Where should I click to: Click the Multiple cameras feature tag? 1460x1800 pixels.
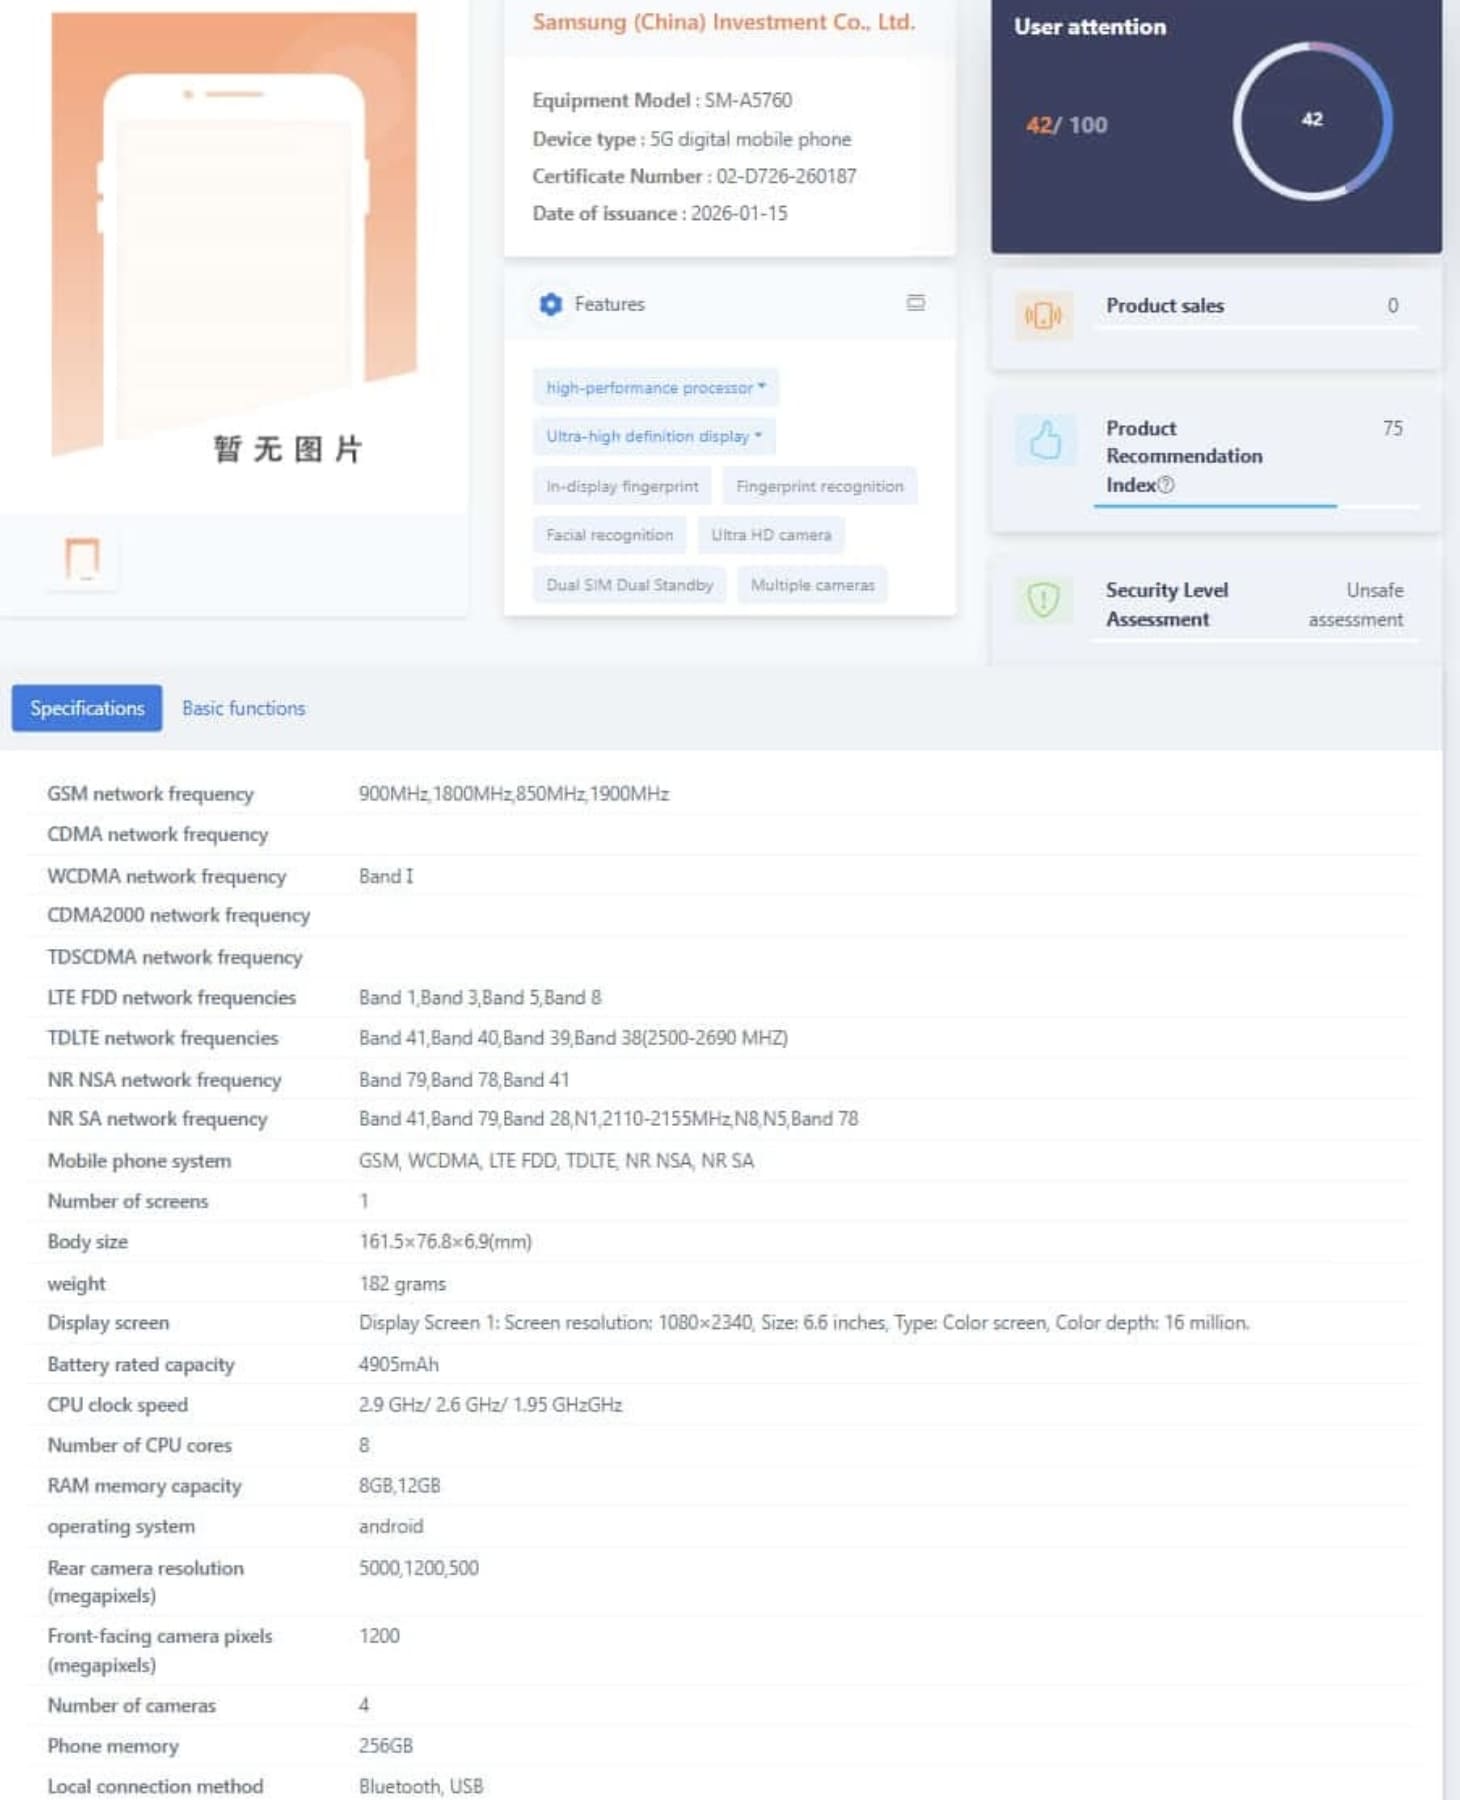tap(812, 585)
